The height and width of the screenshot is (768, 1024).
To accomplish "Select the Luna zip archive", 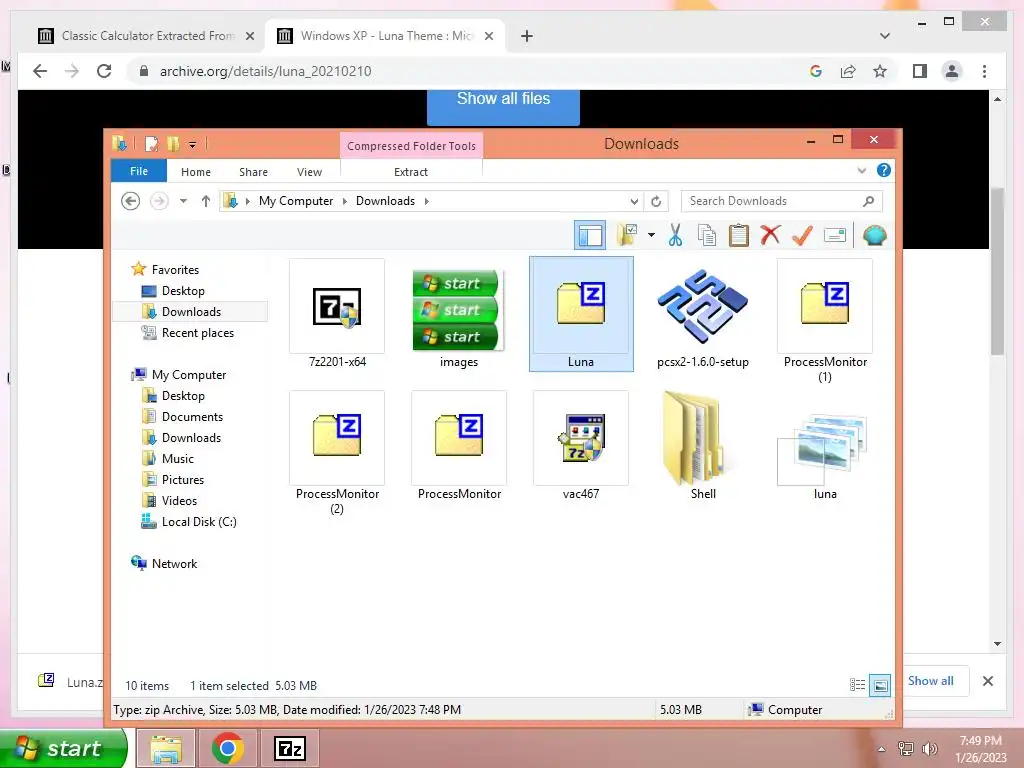I will (x=581, y=314).
